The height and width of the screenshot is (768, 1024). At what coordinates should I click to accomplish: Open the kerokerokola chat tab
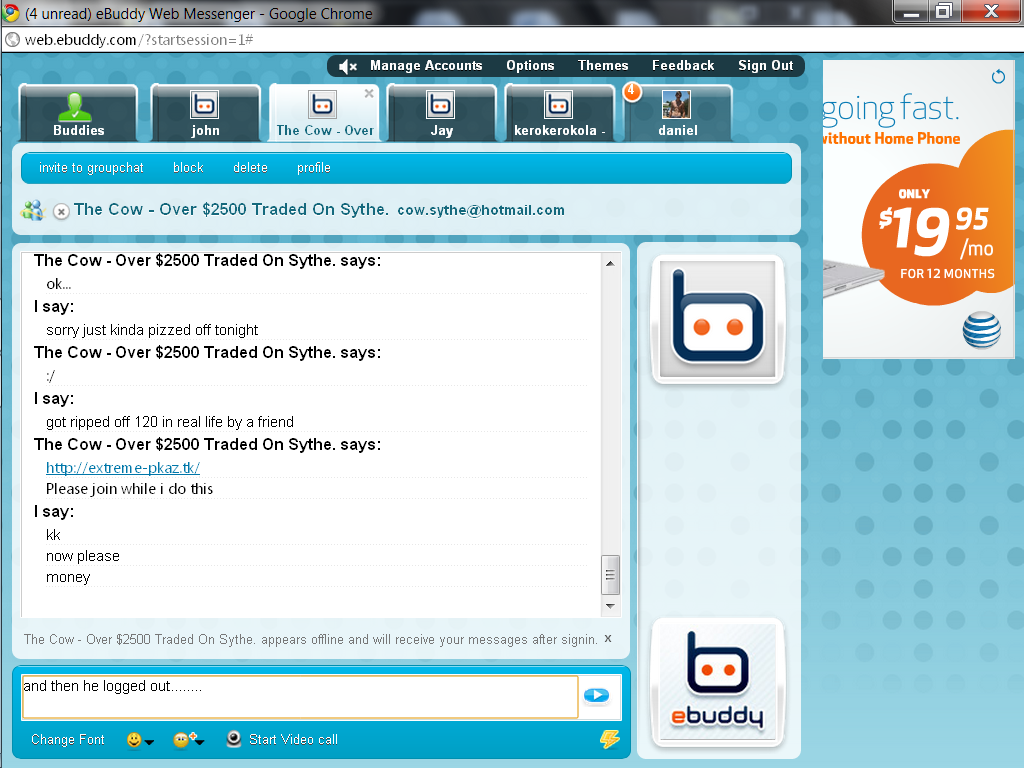click(560, 113)
